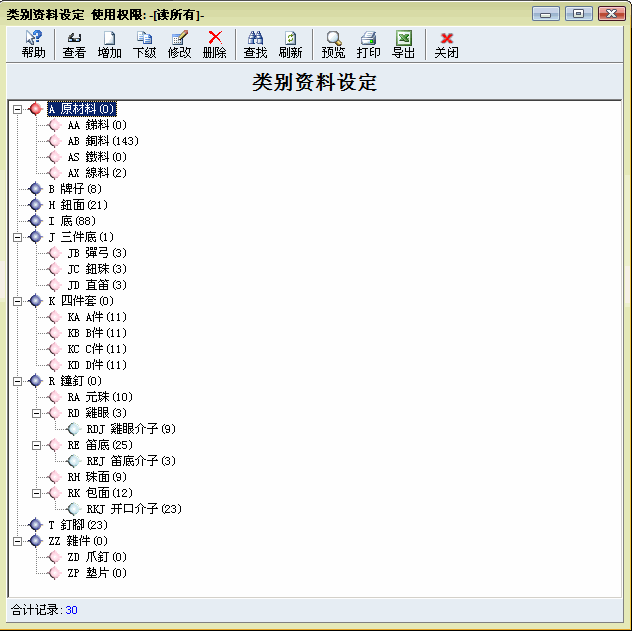Collapse the A 原材料 node
The image size is (632, 631).
click(17, 109)
